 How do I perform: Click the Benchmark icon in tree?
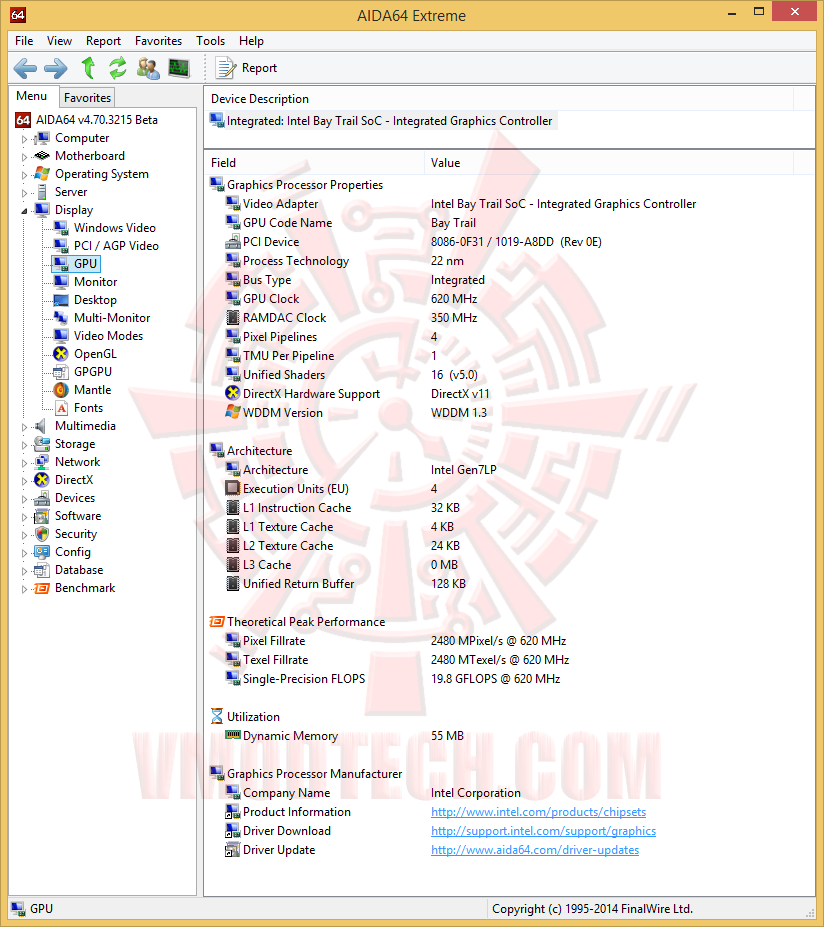click(x=41, y=588)
